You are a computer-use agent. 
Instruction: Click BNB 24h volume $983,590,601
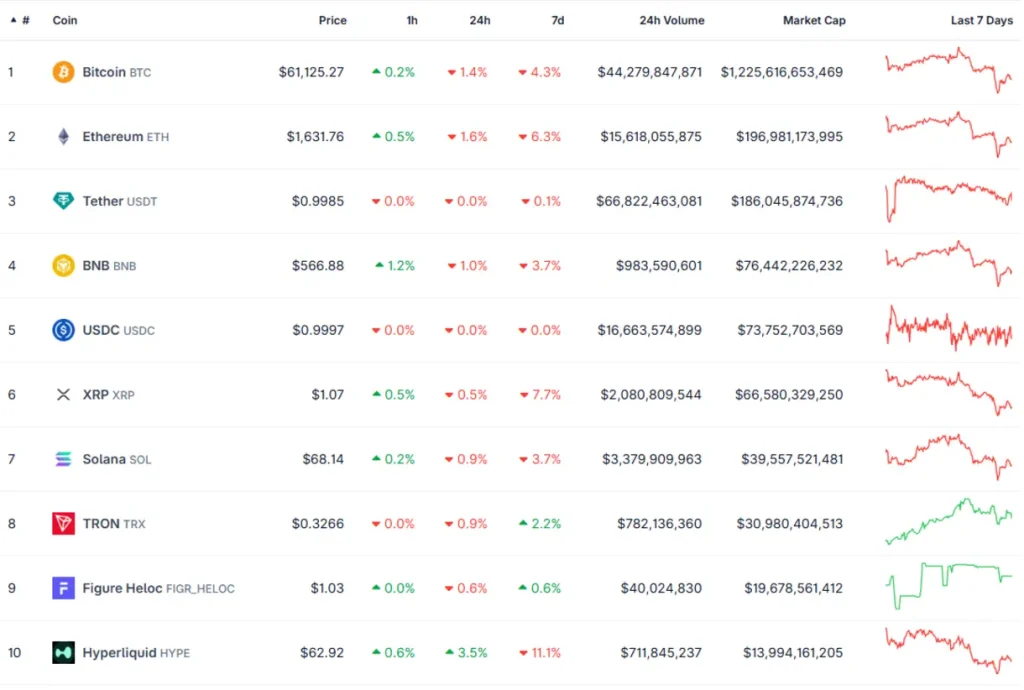(x=659, y=266)
